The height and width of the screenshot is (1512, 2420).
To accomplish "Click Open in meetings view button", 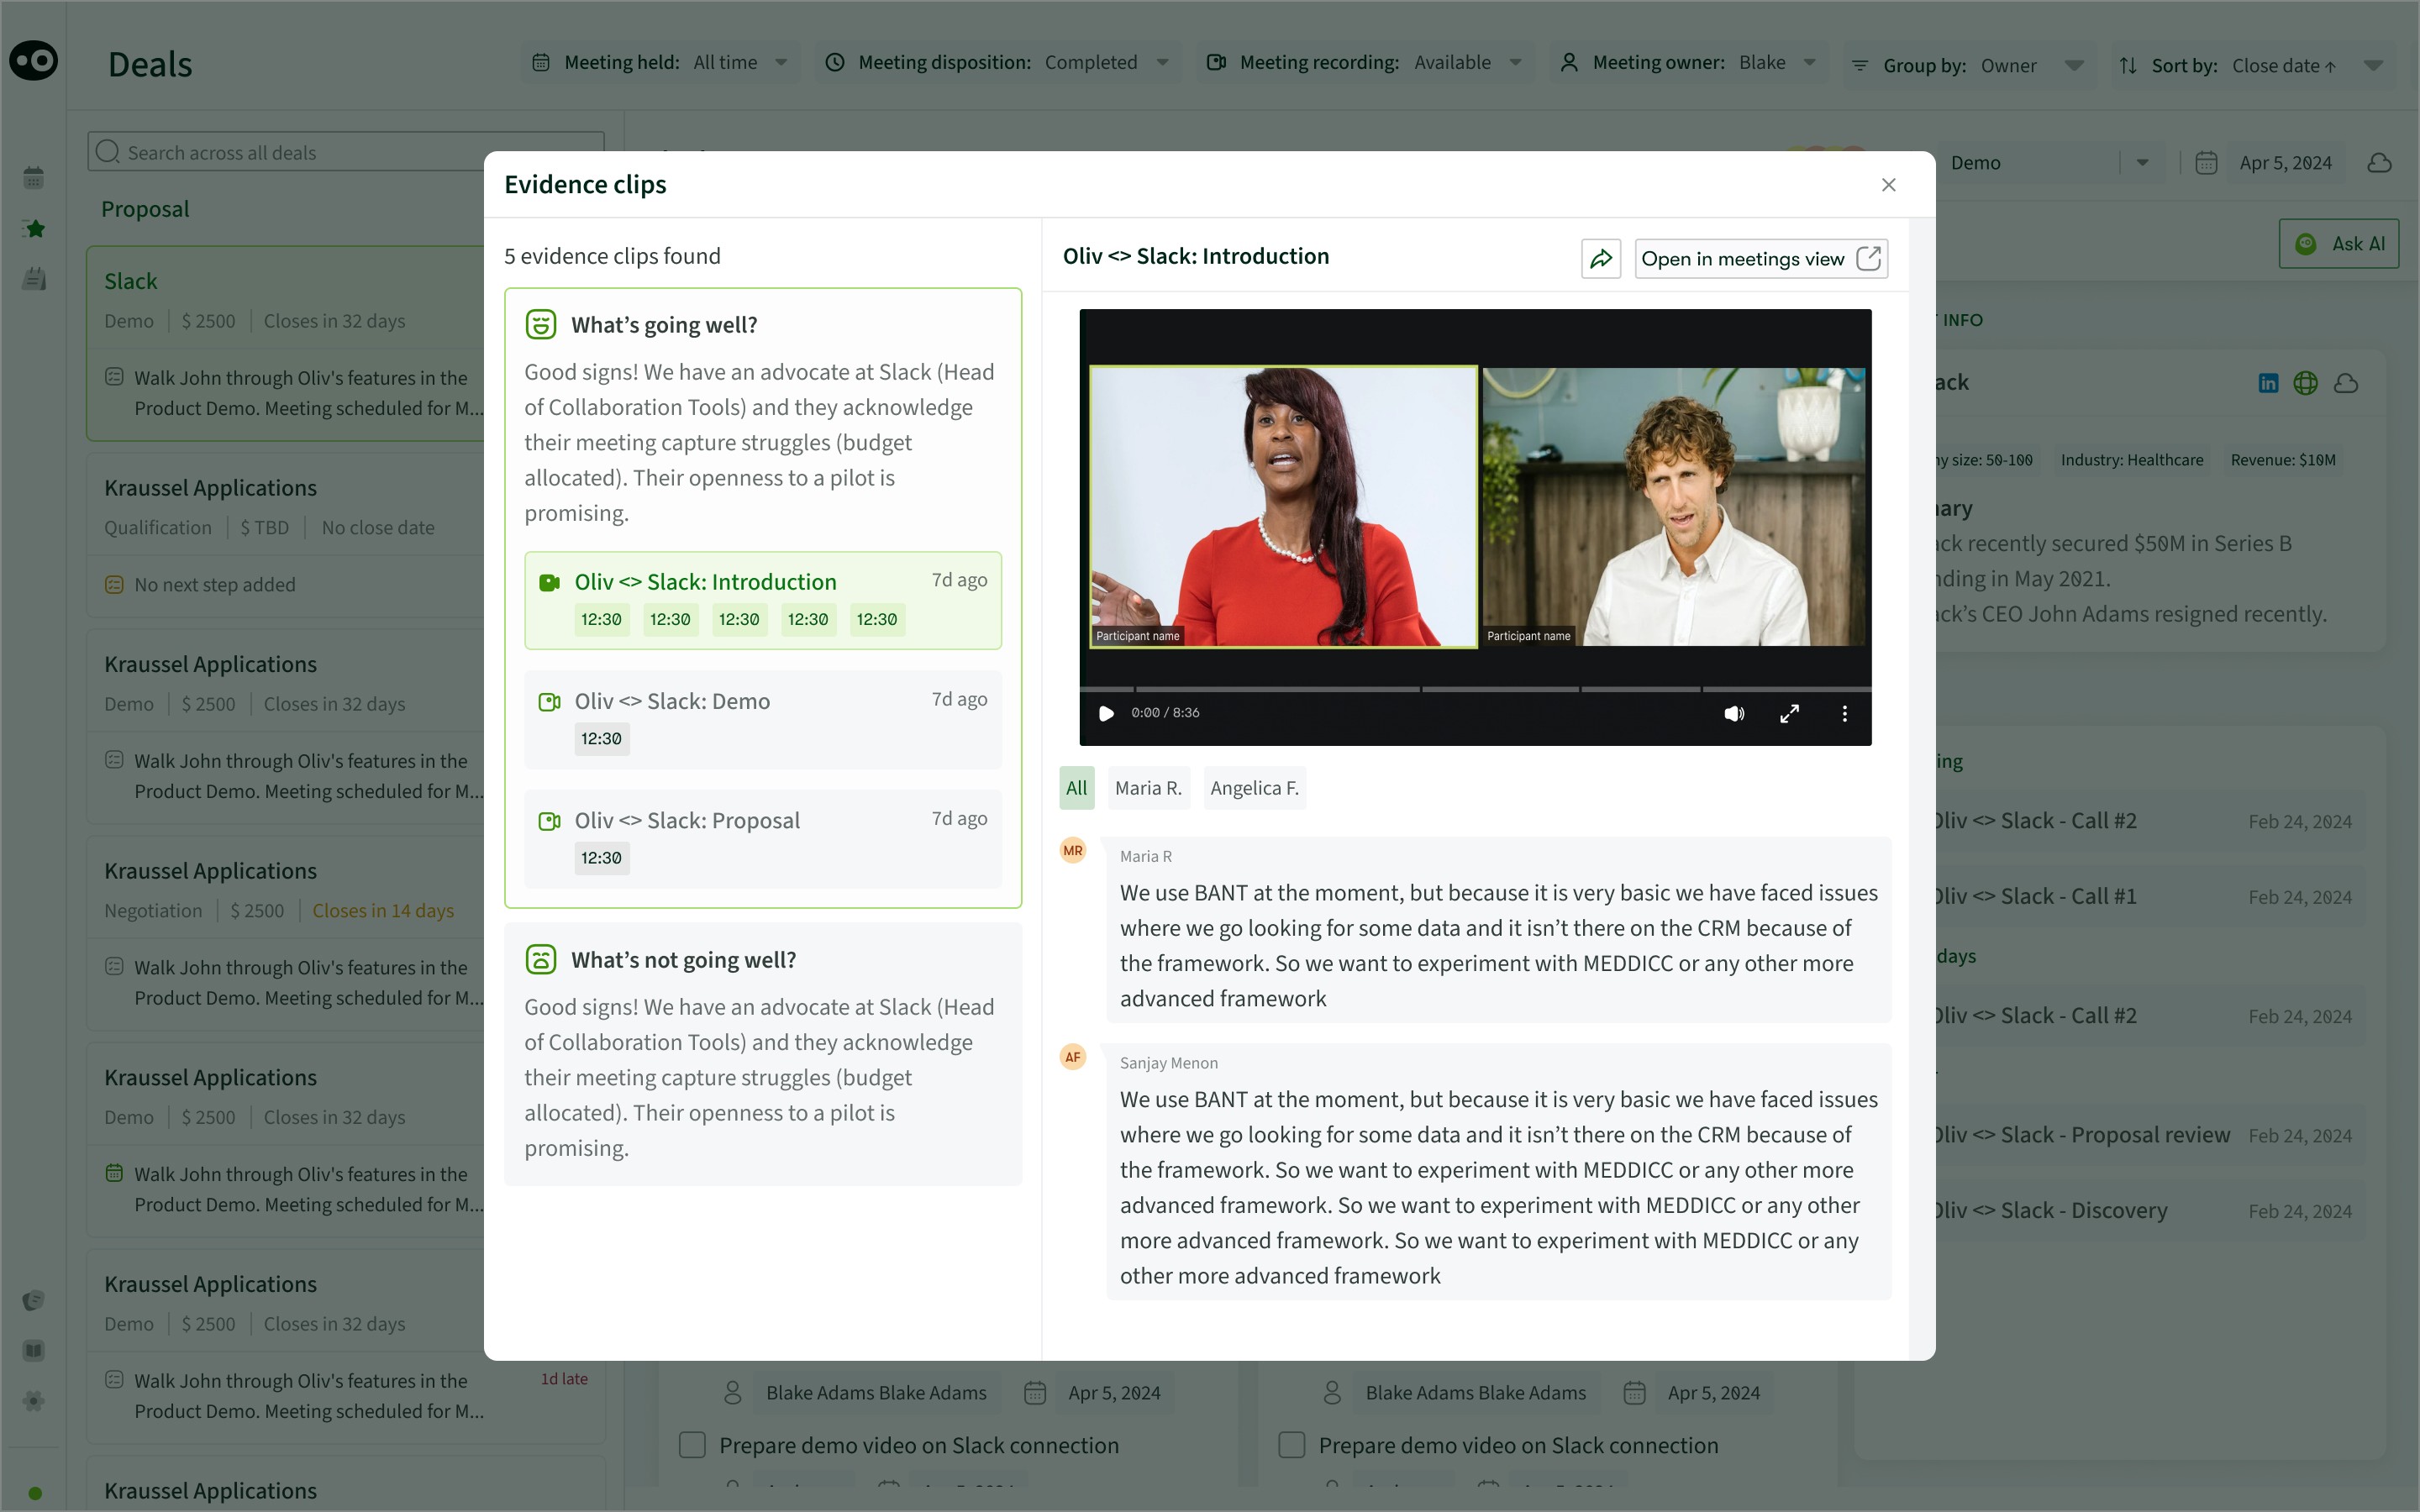I will point(1760,259).
